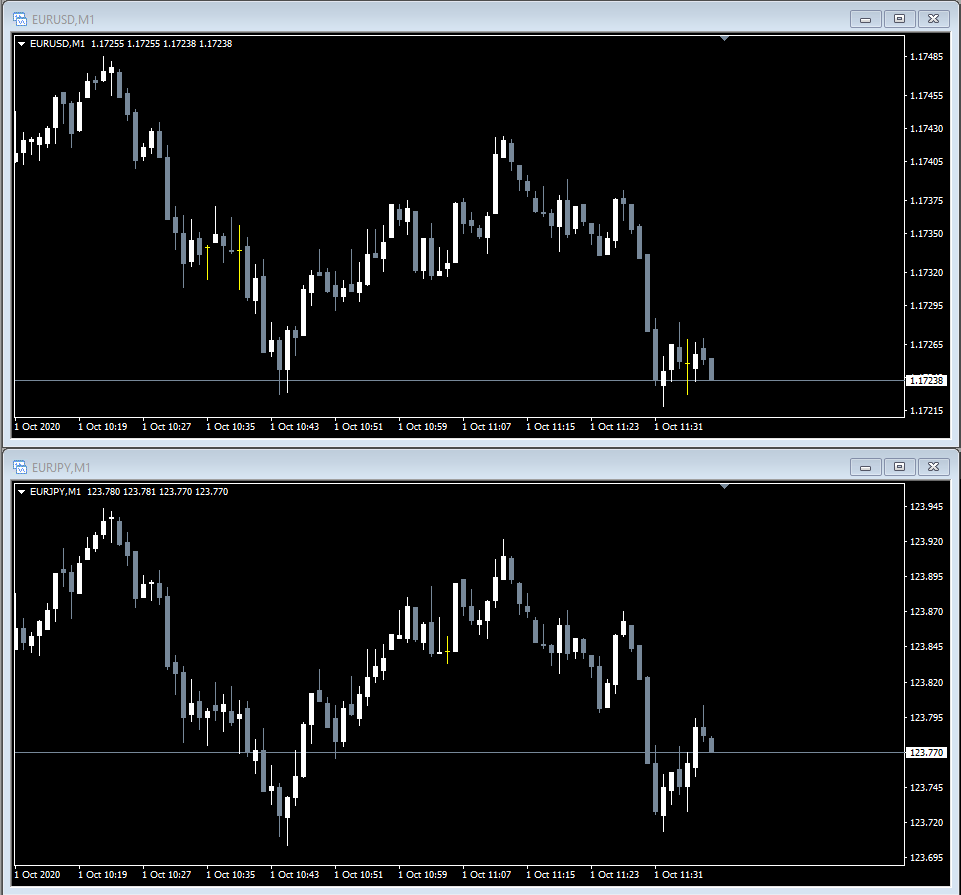Maximize the EURJPY,M1 chart window
Viewport: 961px width, 895px height.
[899, 467]
